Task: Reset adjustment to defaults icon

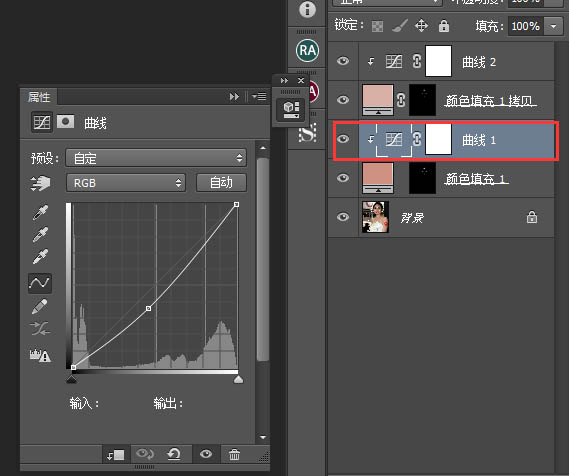Action: pyautogui.click(x=174, y=454)
